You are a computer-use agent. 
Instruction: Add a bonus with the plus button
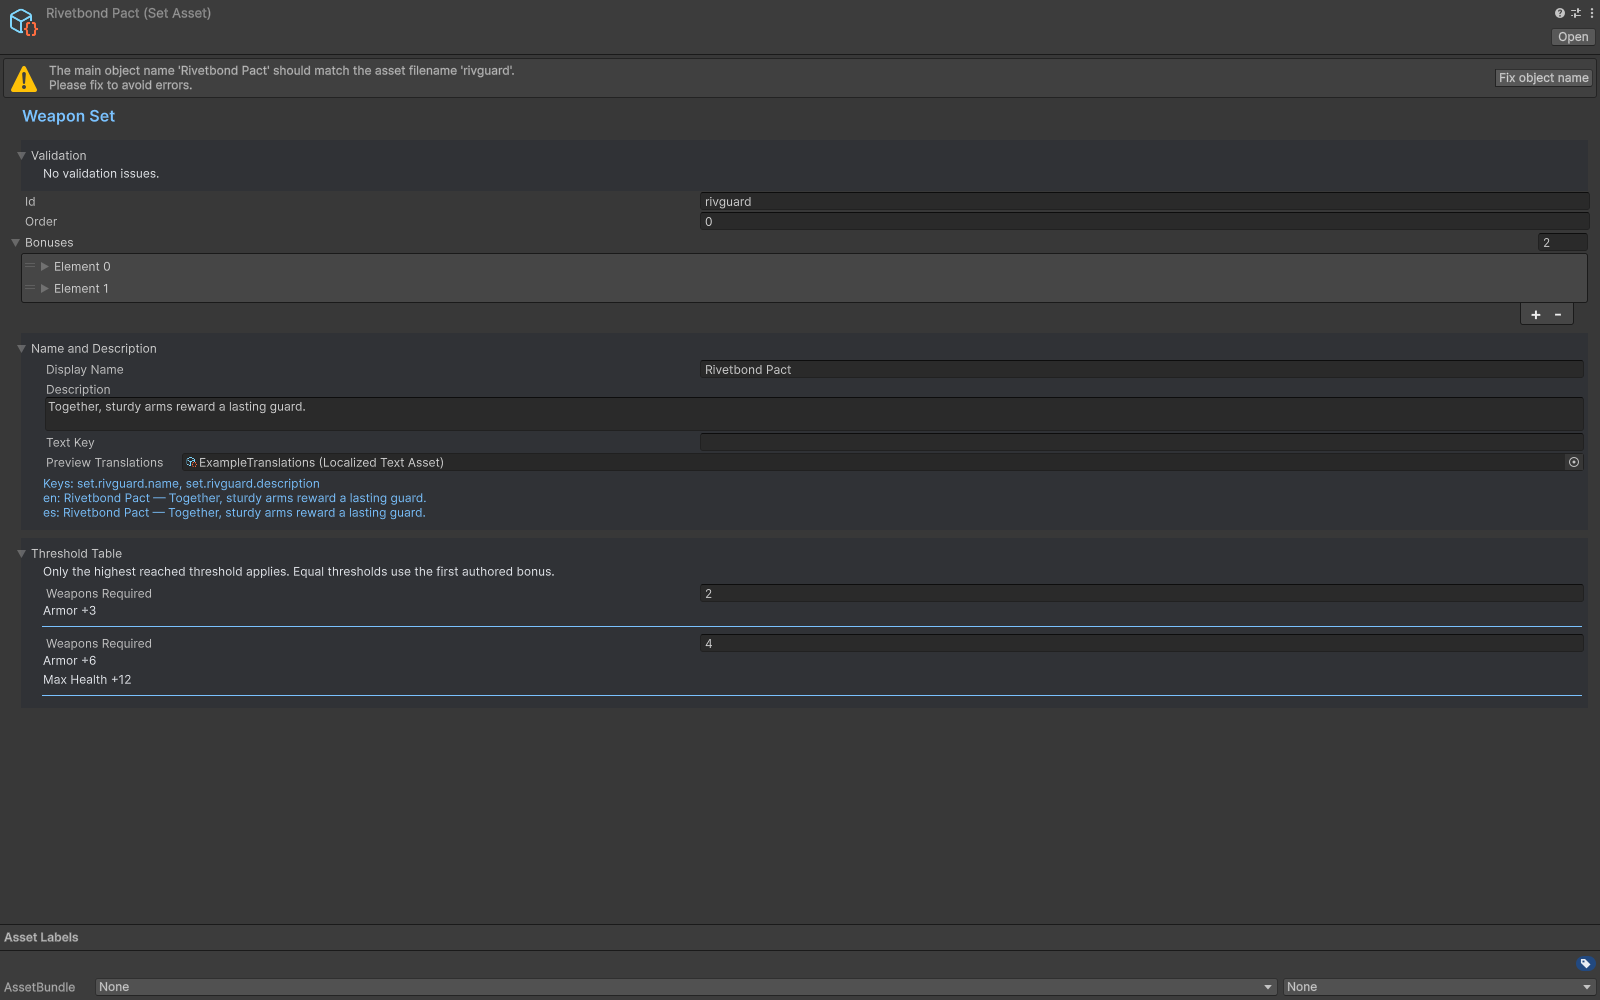pos(1536,314)
